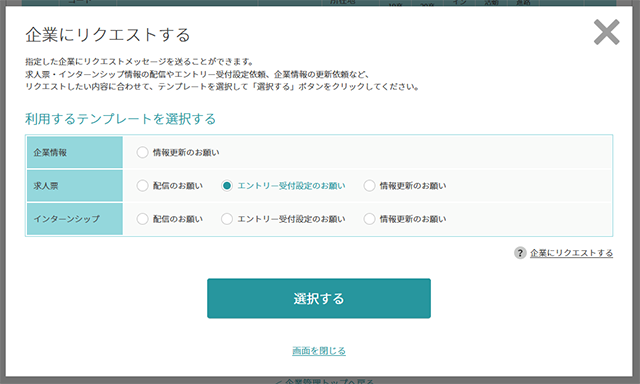Select 情報更新のお願い radio in 企業情報 row

tap(142, 153)
